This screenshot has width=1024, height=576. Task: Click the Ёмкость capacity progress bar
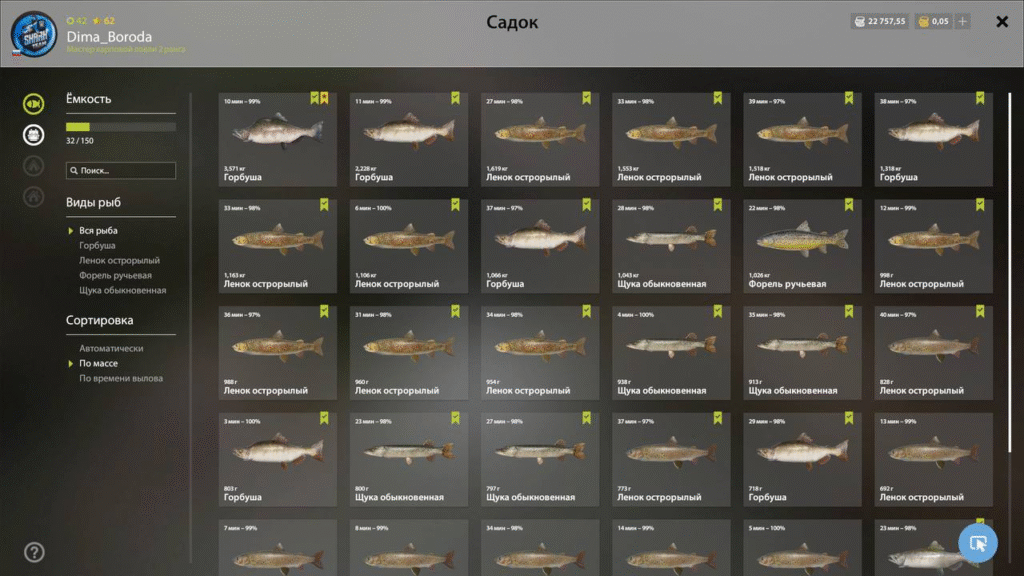tap(121, 127)
